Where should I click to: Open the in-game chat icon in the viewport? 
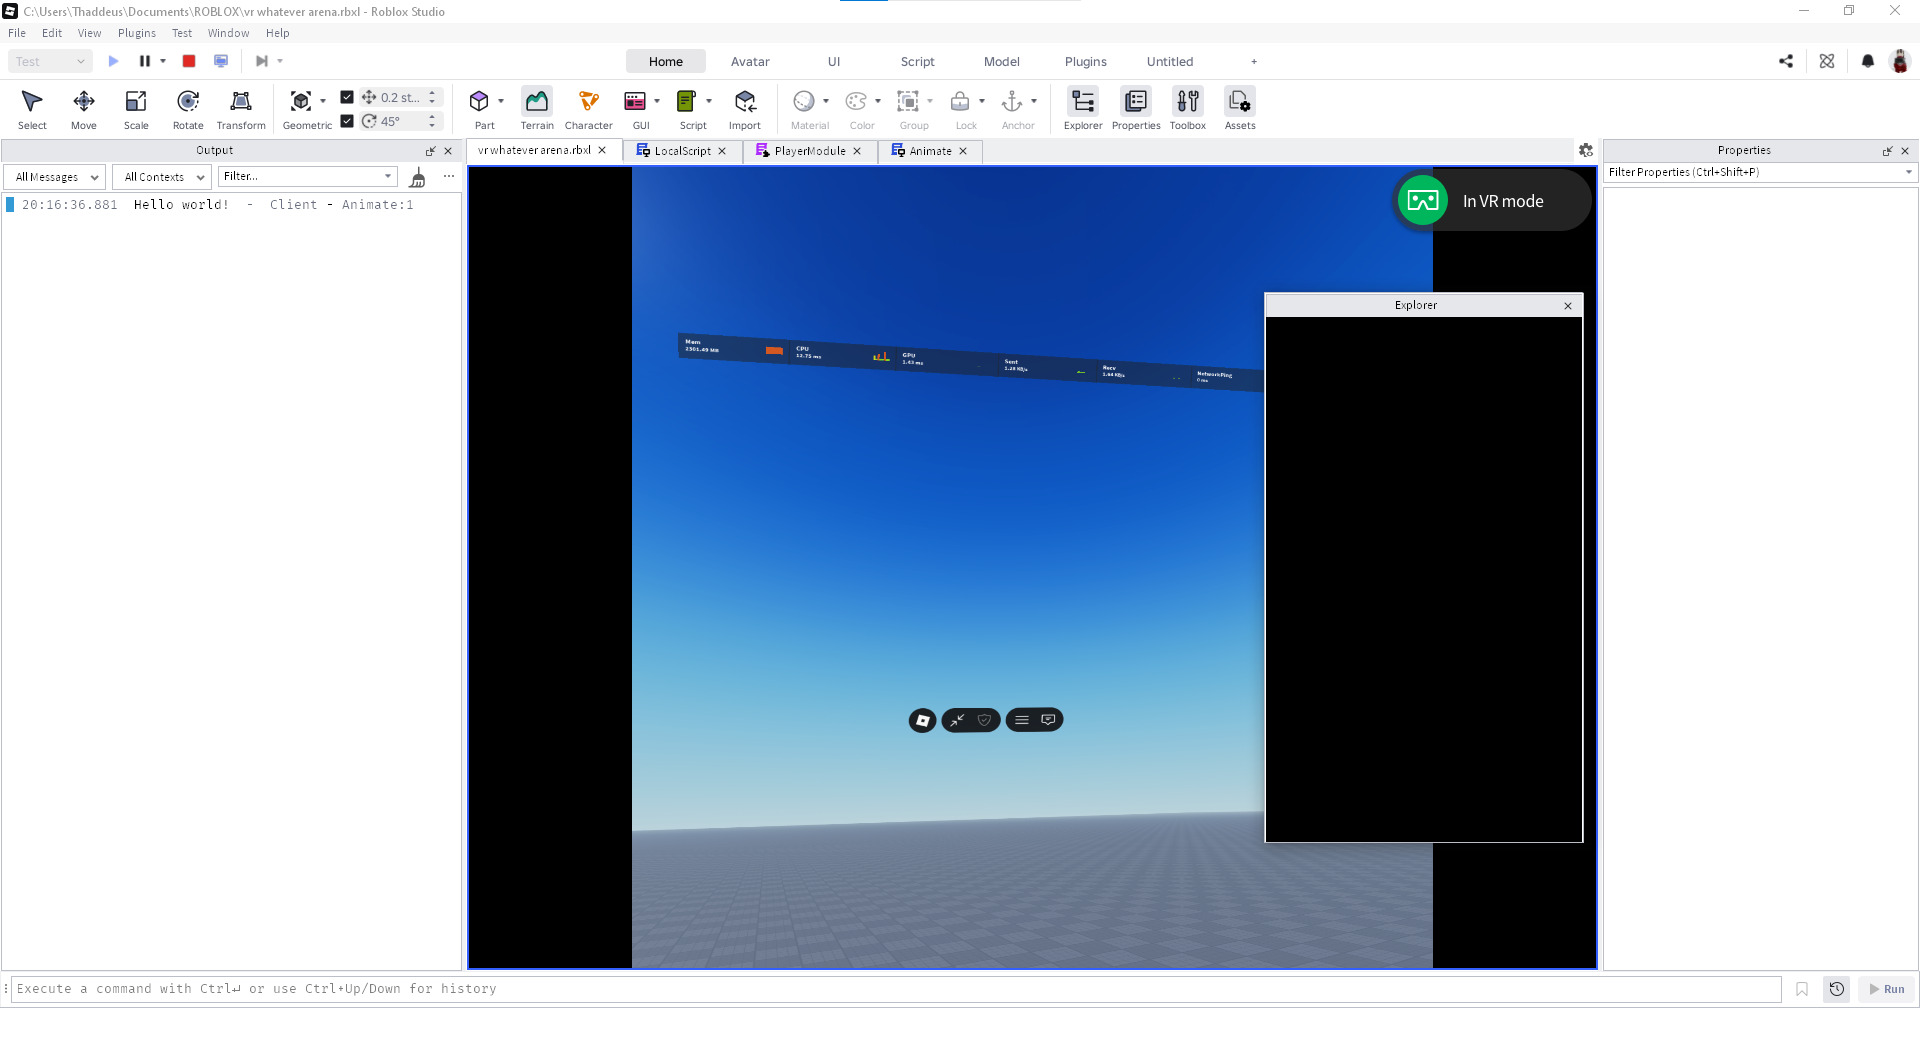(1048, 720)
